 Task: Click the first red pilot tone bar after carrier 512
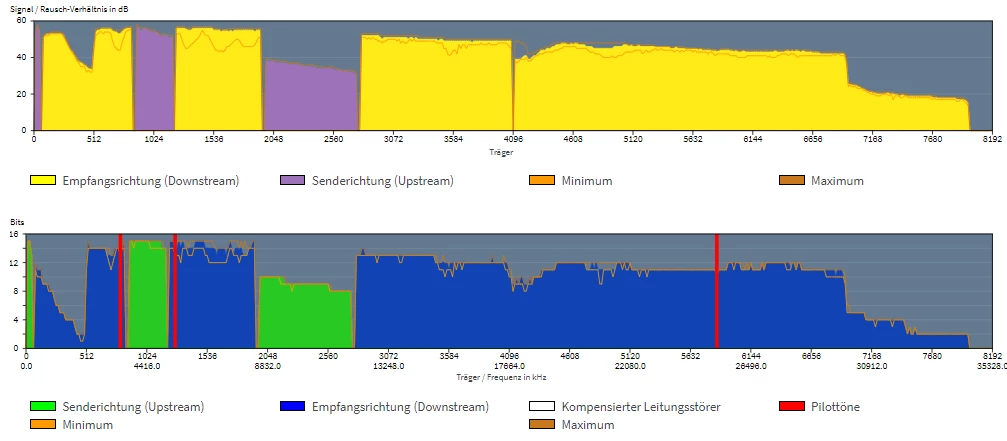(x=120, y=291)
